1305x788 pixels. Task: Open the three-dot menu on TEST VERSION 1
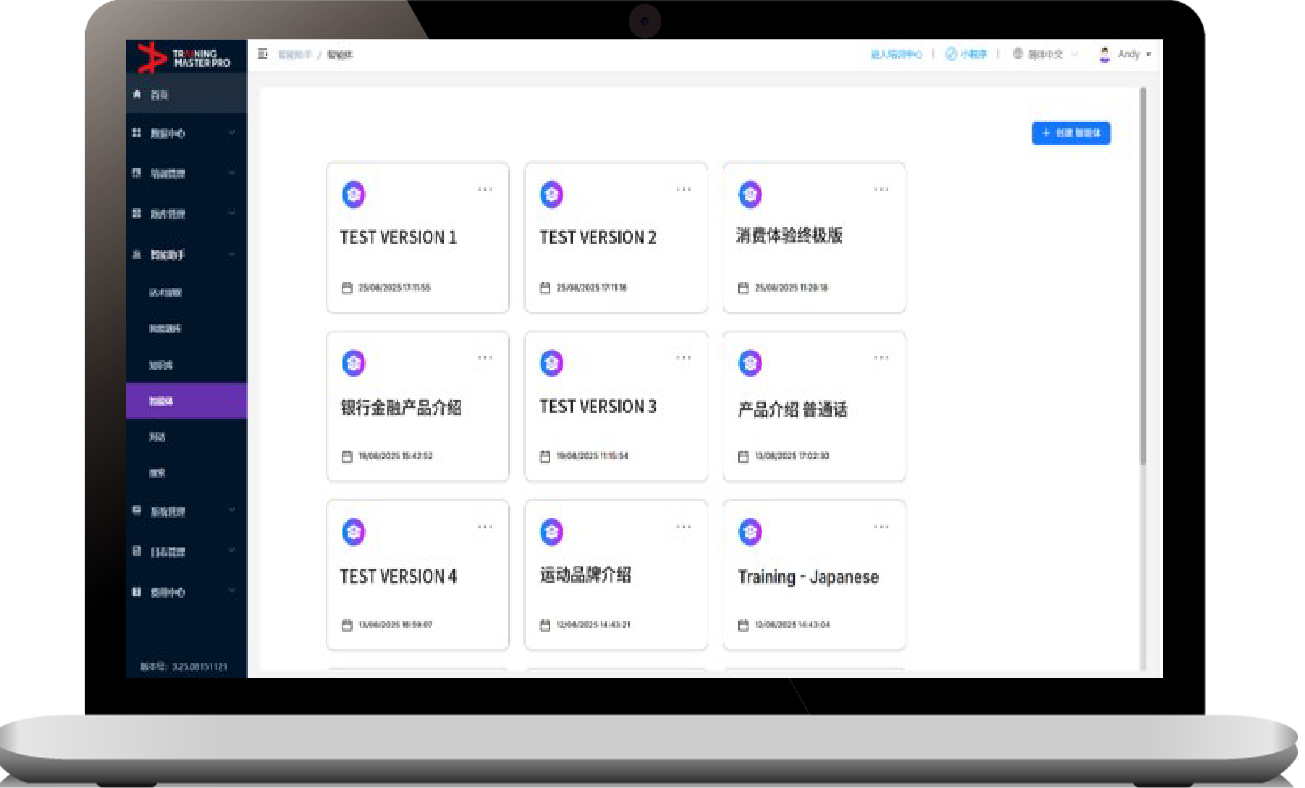[485, 189]
